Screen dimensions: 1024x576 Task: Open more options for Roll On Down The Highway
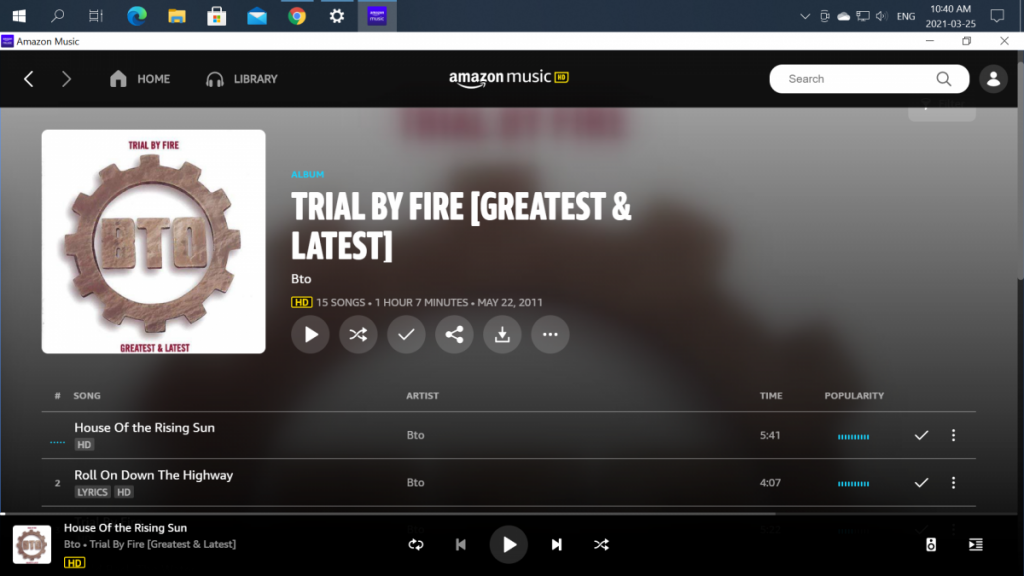pos(953,483)
